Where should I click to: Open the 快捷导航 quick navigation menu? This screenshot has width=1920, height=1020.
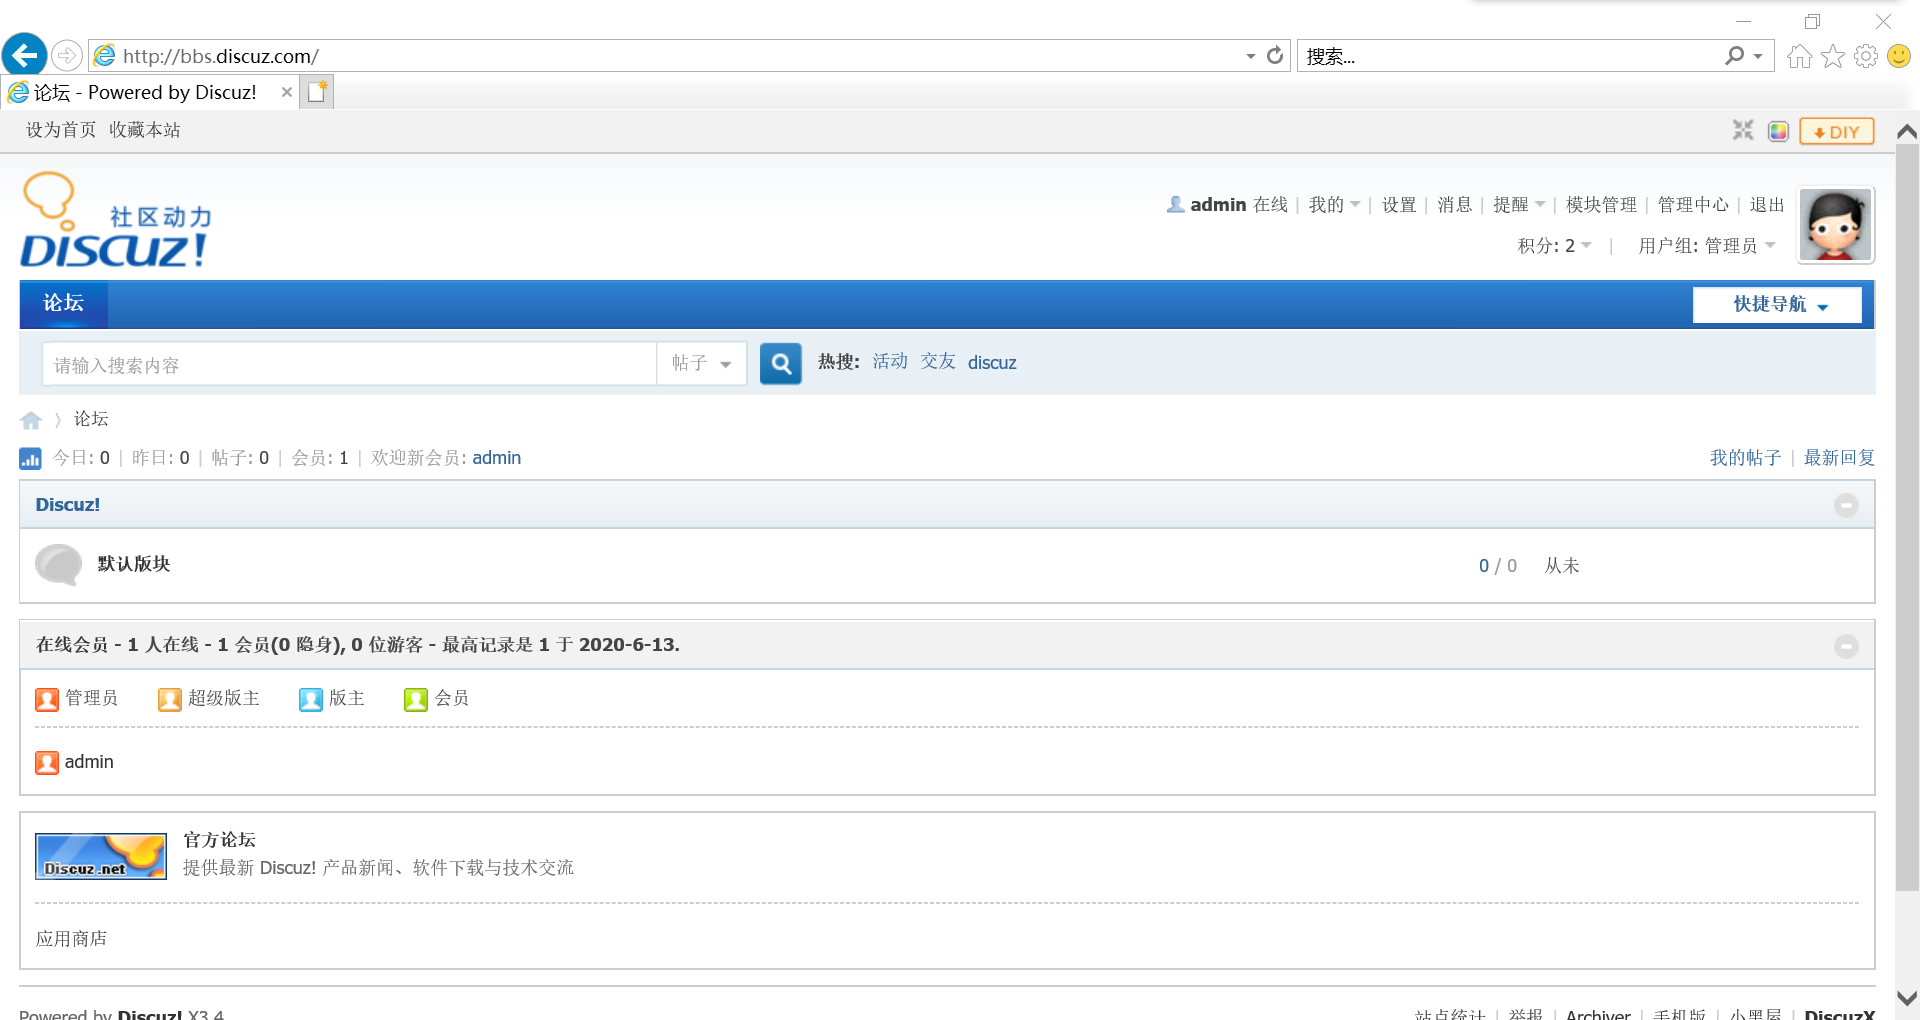pyautogui.click(x=1777, y=304)
